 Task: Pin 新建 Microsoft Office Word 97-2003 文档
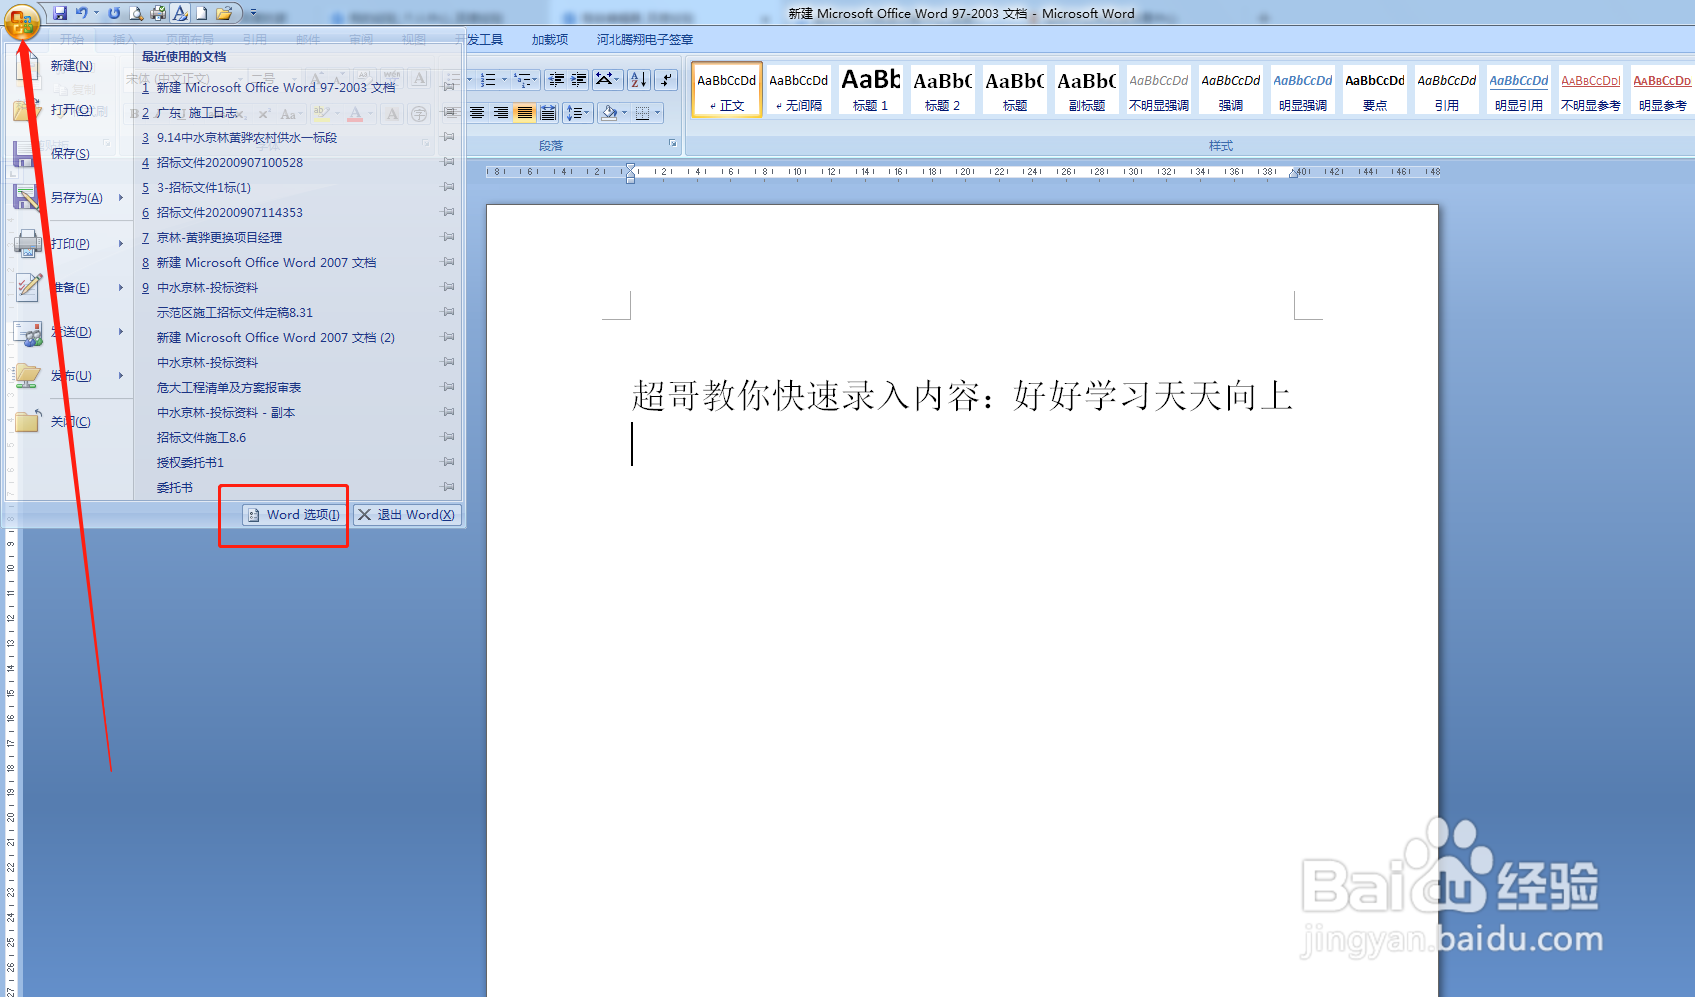coord(448,87)
